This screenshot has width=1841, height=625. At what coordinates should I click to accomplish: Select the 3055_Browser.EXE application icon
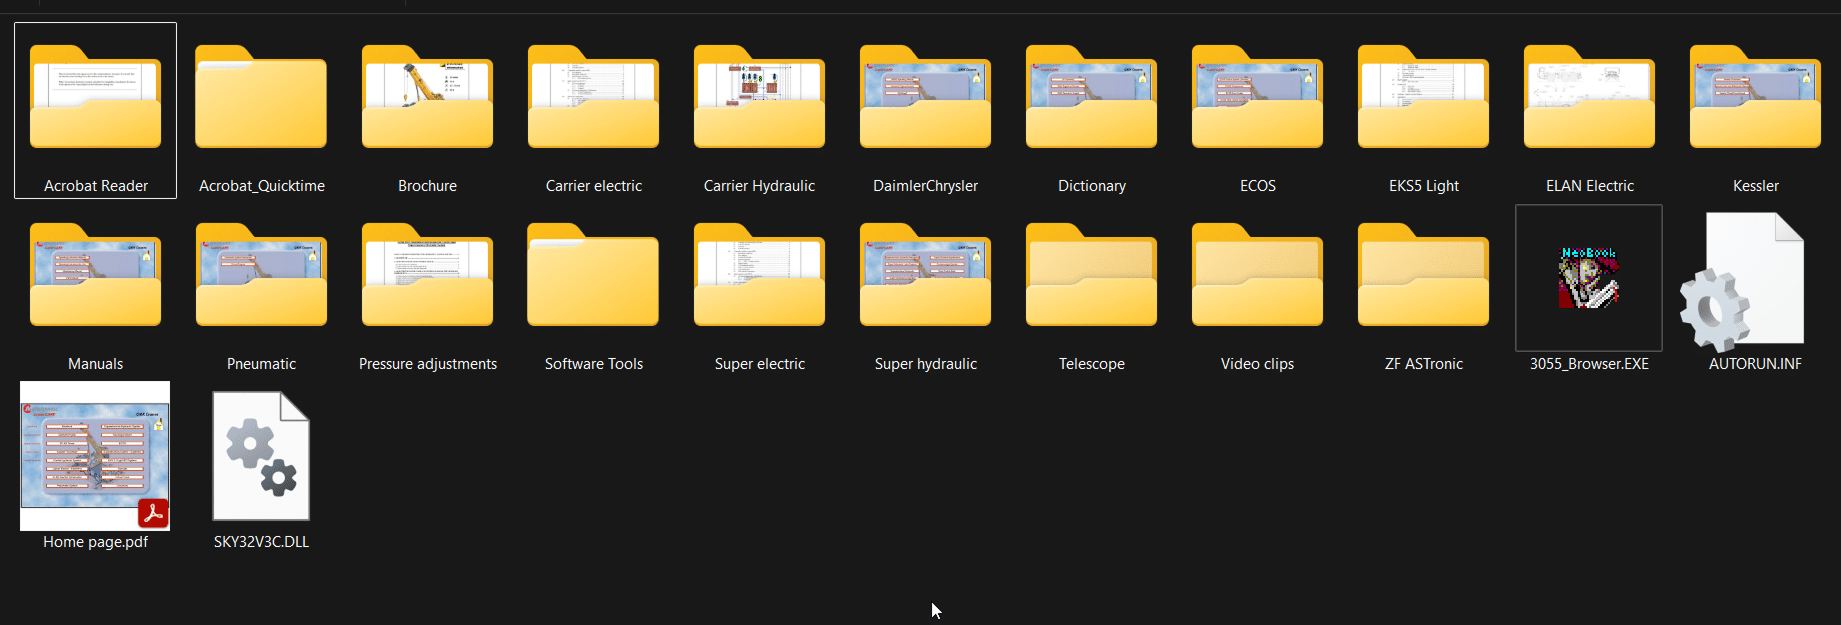(x=1589, y=278)
